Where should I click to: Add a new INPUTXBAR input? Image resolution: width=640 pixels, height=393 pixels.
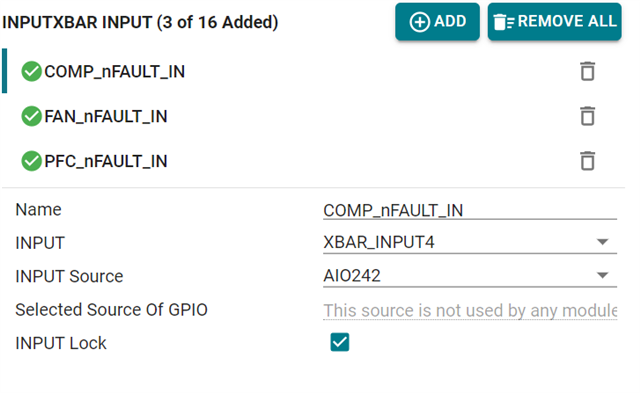437,22
